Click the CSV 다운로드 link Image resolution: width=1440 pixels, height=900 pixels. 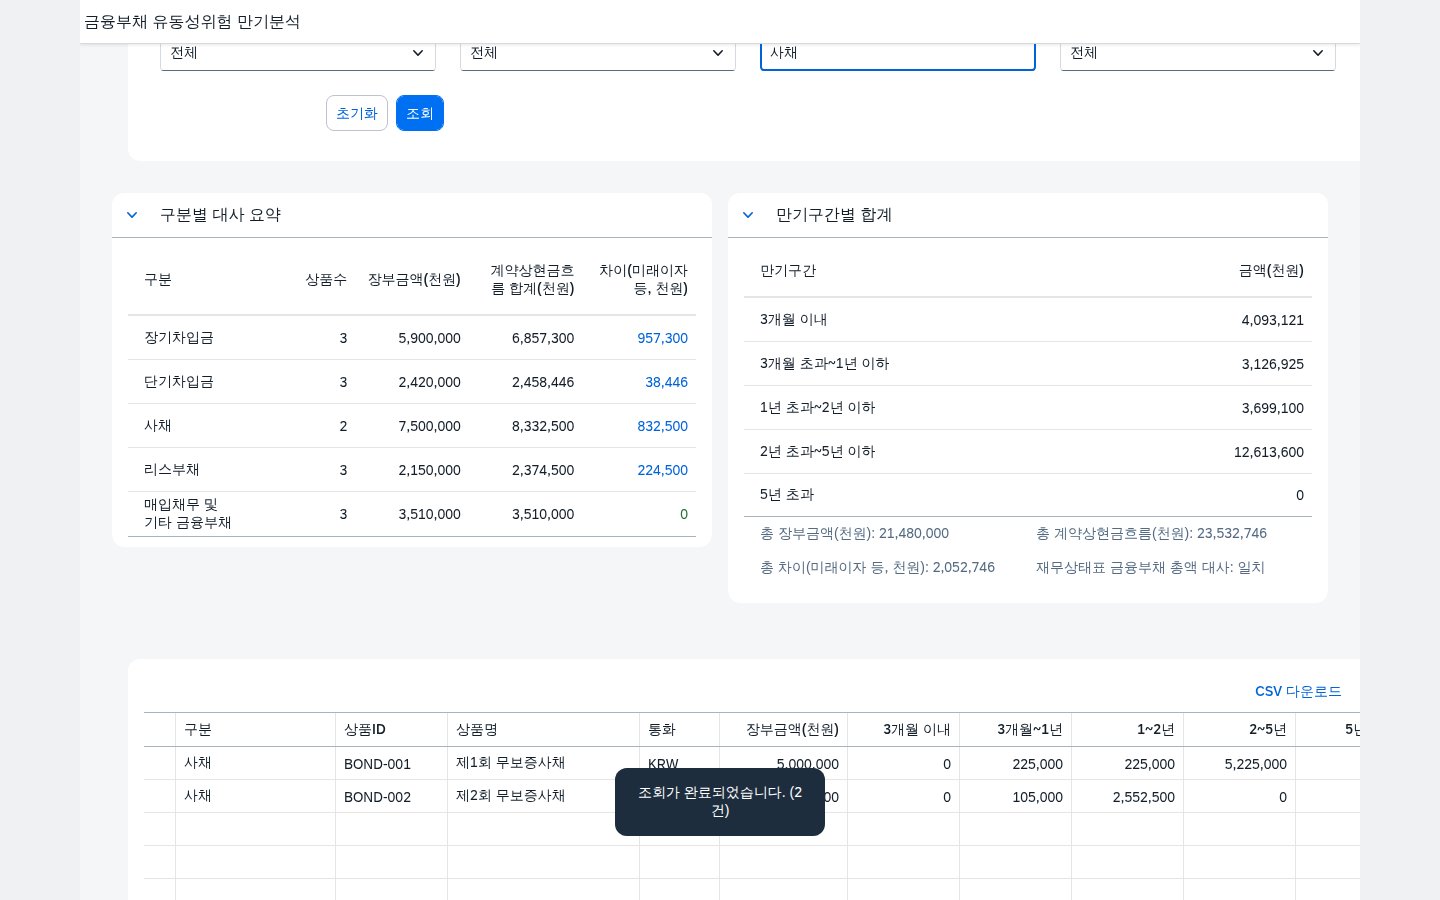[1298, 691]
